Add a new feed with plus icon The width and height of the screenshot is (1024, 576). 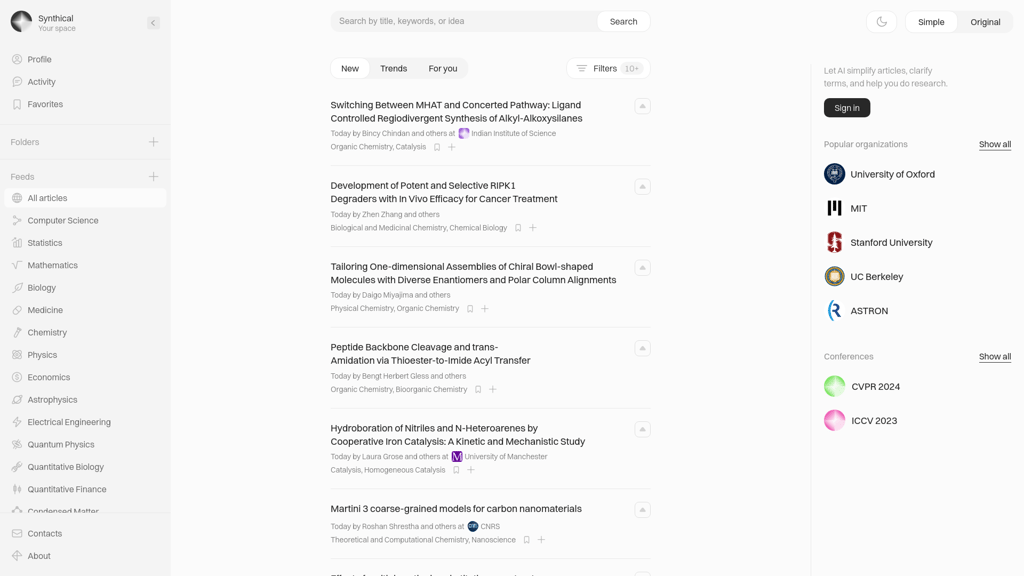pyautogui.click(x=153, y=177)
